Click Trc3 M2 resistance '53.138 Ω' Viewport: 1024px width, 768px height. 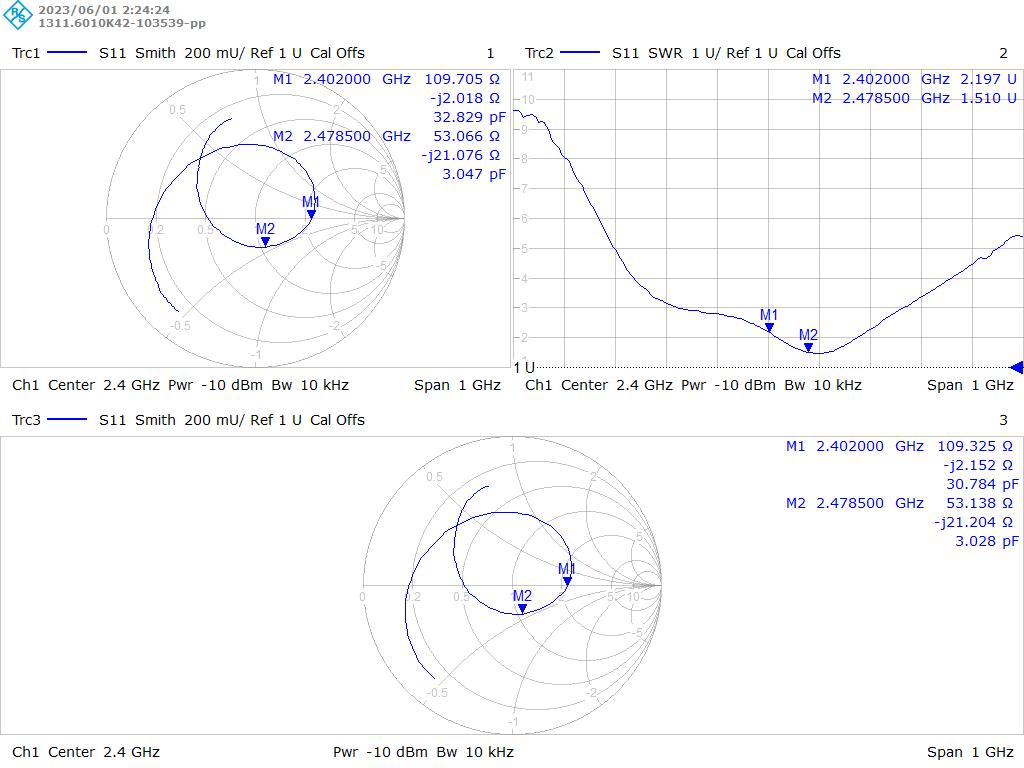point(980,503)
